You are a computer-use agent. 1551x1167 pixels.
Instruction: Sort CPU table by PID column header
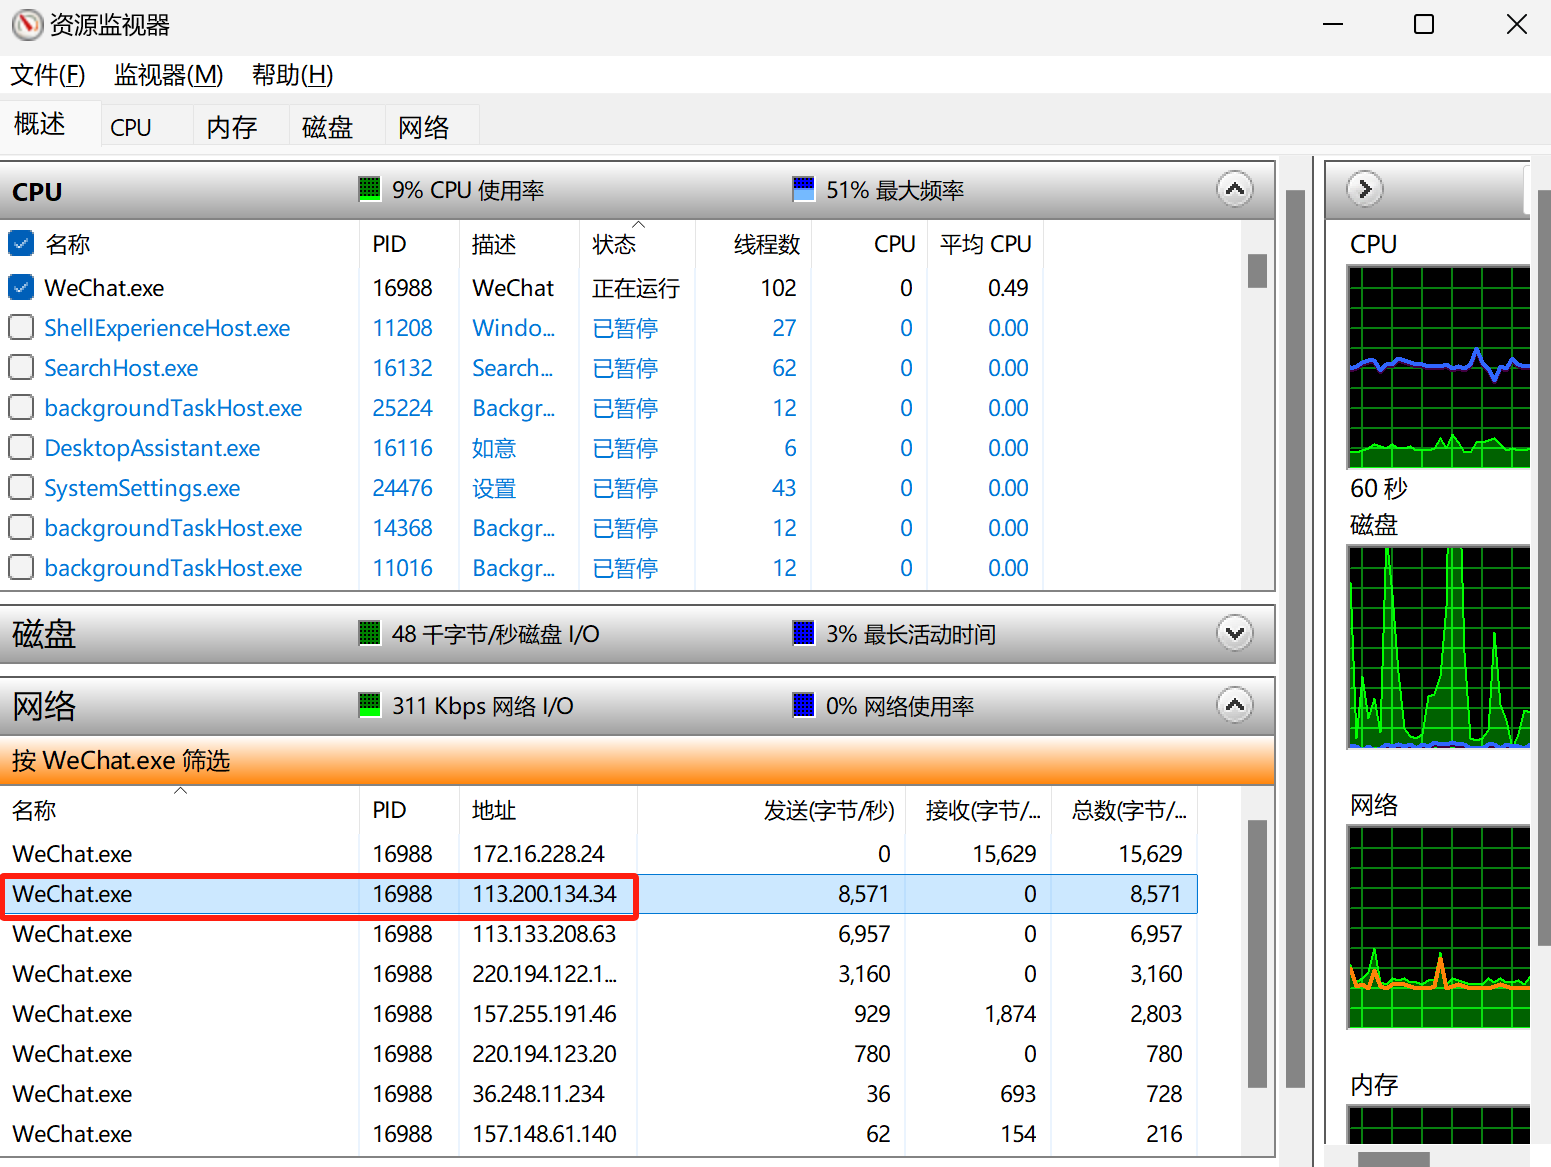coord(409,244)
